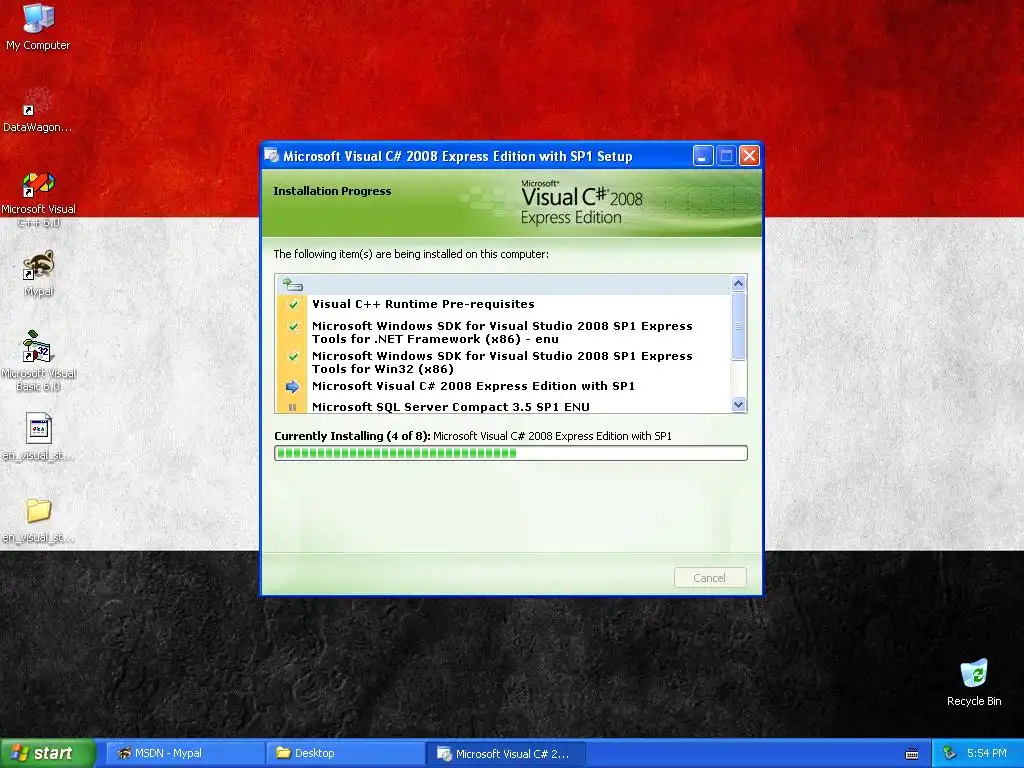Viewport: 1024px width, 768px height.
Task: Switch to MSDN - Mypal taskbar button
Action: coord(185,753)
